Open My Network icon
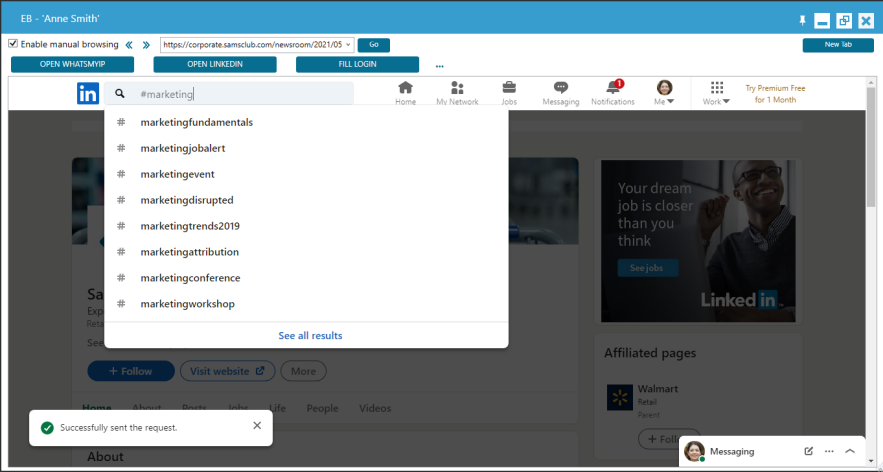883x472 pixels. coord(457,88)
